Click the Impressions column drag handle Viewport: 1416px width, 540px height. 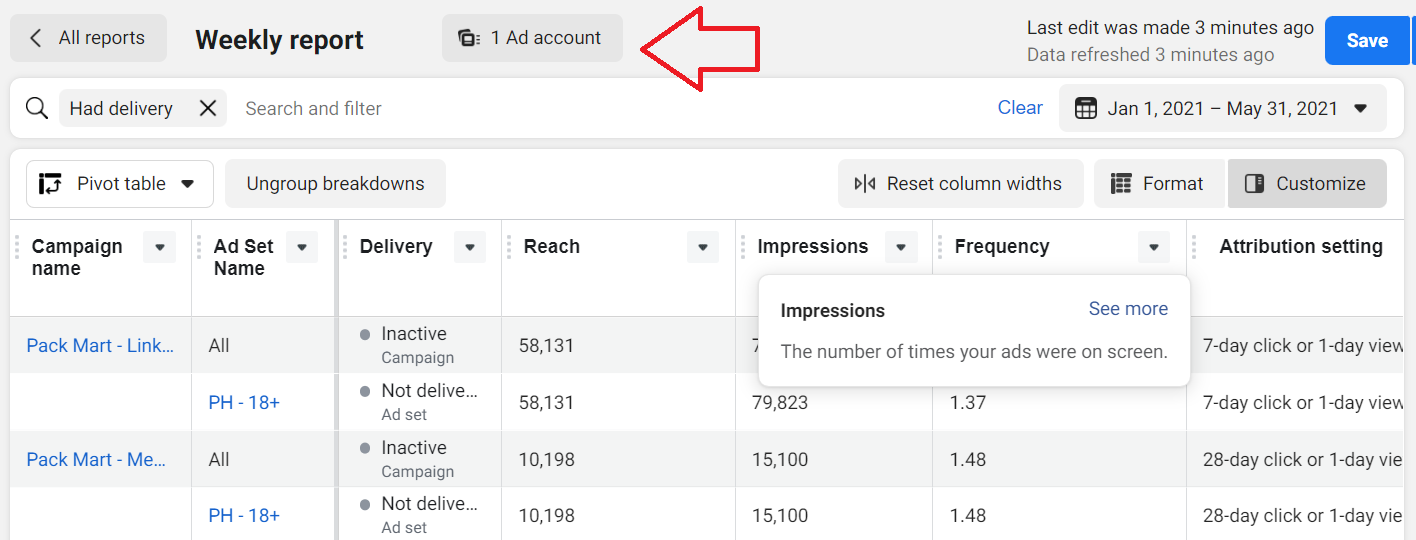click(743, 247)
